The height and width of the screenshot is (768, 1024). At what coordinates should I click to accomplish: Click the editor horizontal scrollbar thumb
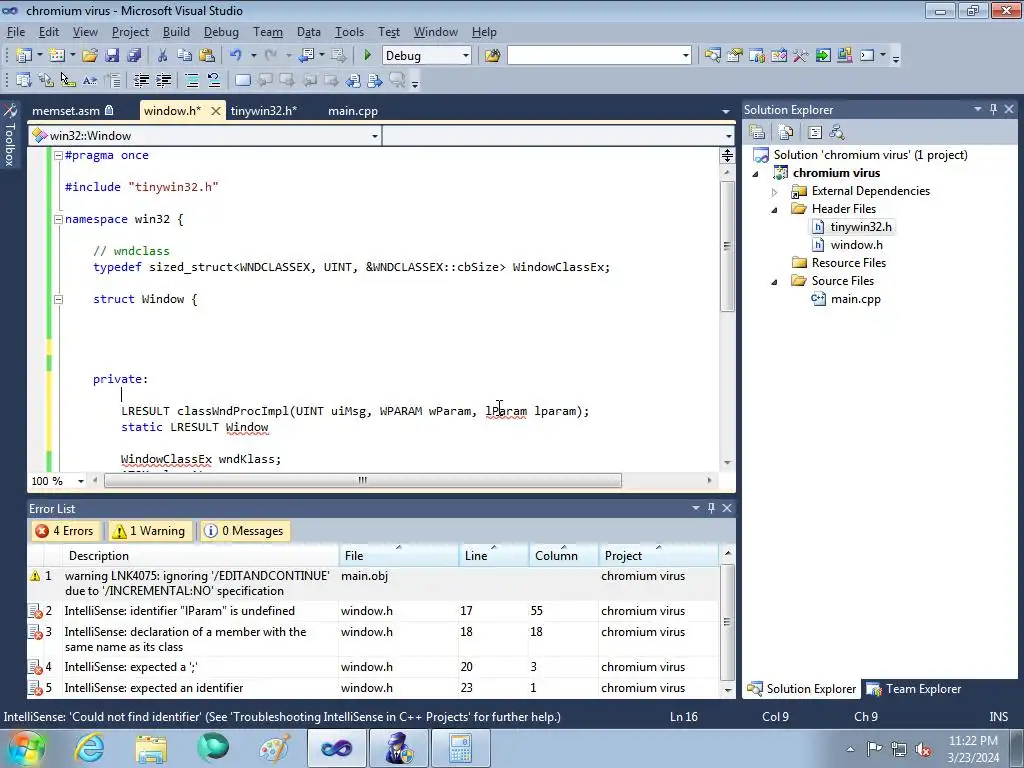(x=363, y=481)
